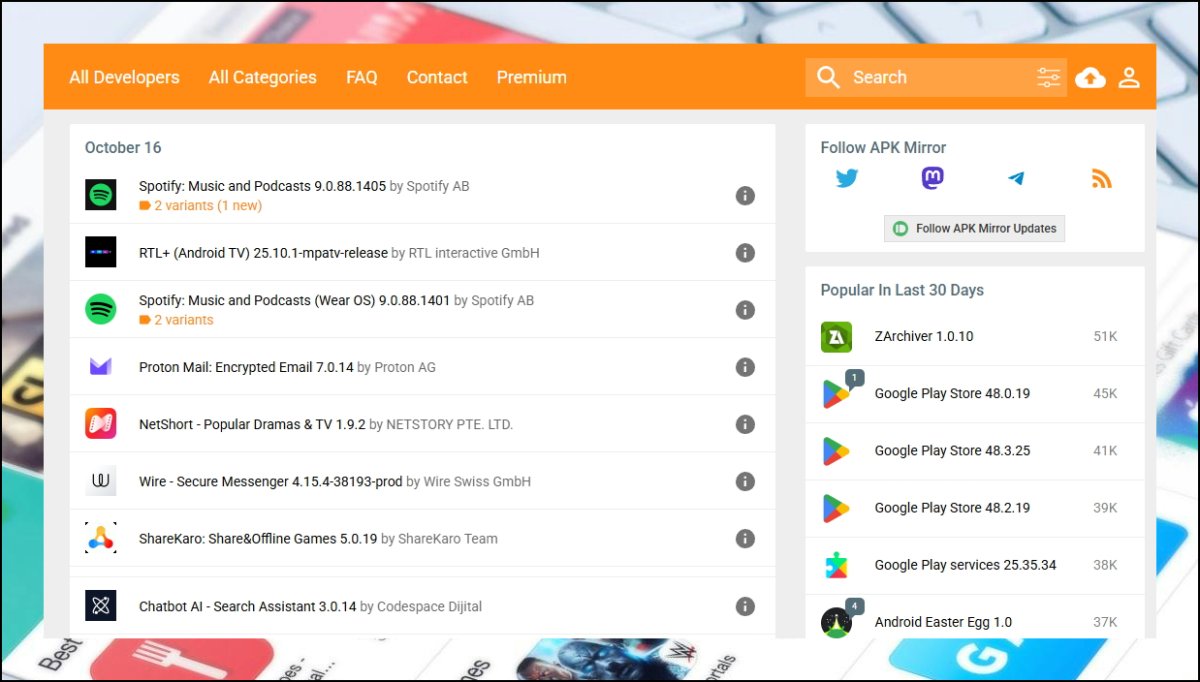The width and height of the screenshot is (1200, 682).
Task: Click the ShareKaro app icon
Action: pos(100,538)
